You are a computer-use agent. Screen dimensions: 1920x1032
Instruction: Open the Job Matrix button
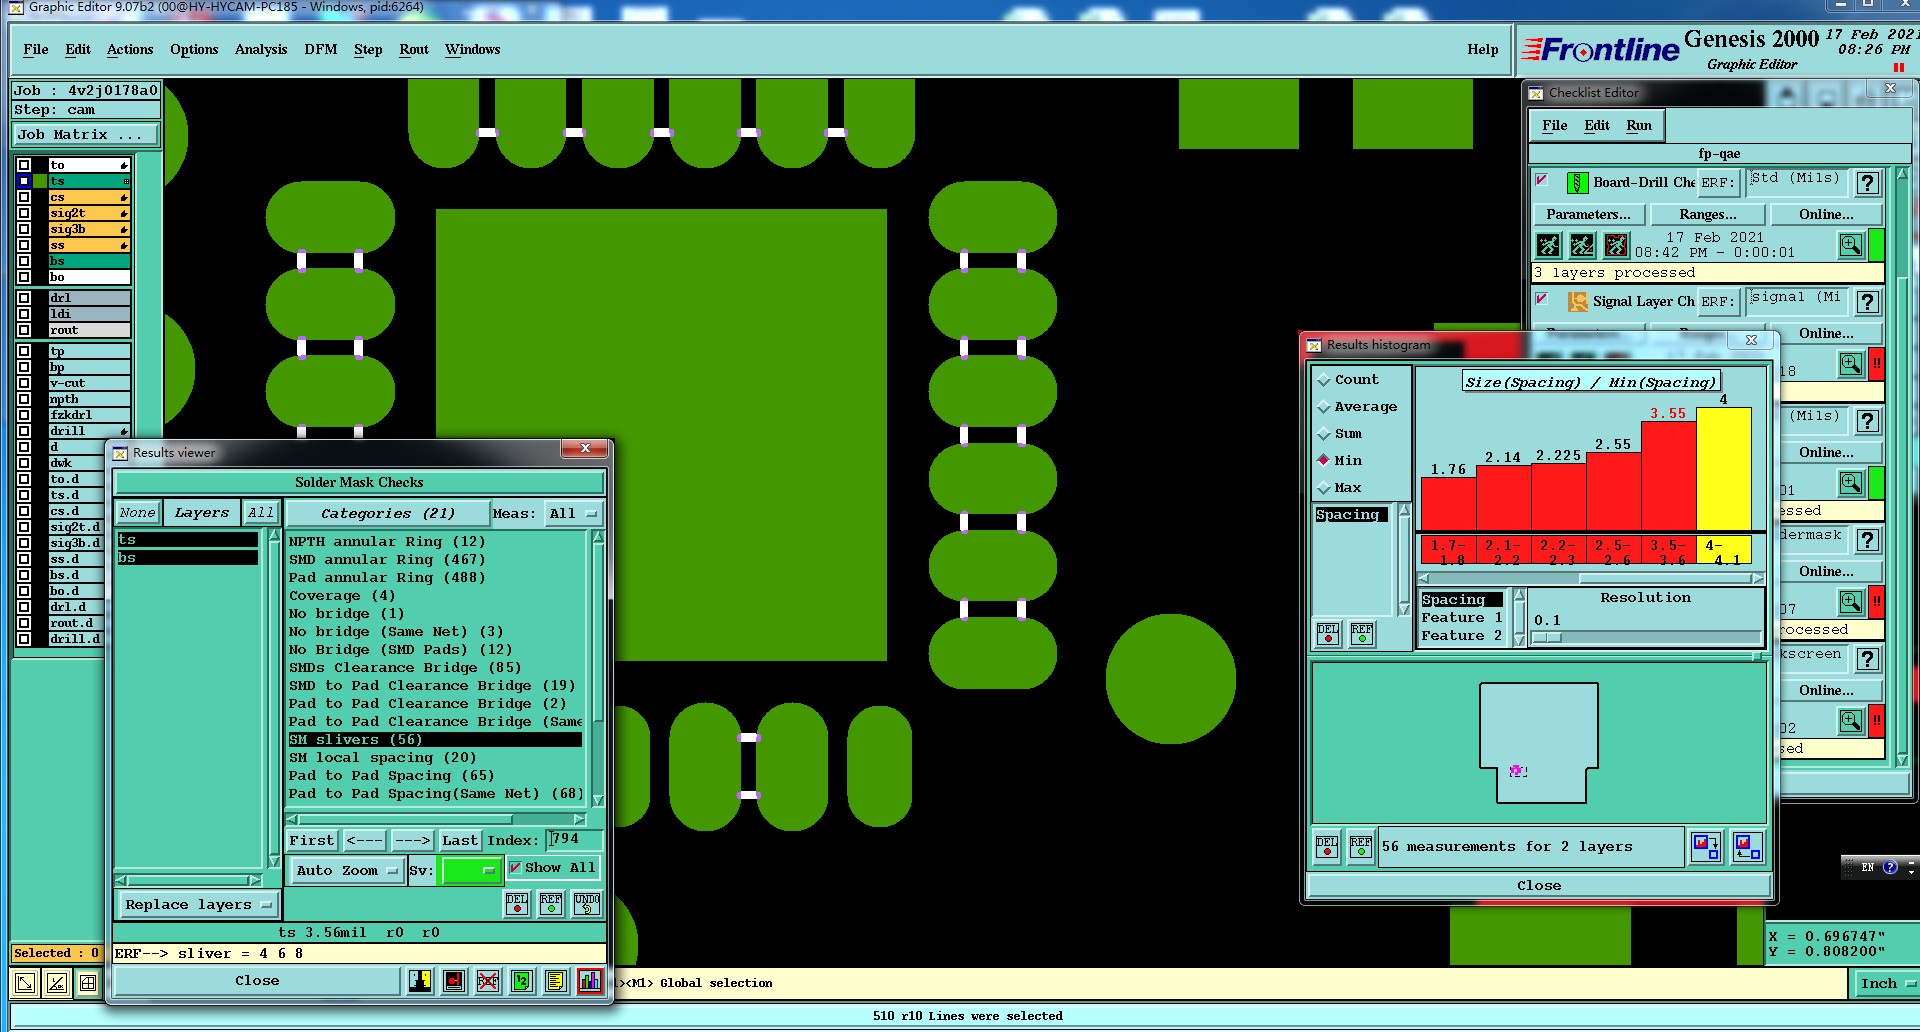click(x=86, y=135)
